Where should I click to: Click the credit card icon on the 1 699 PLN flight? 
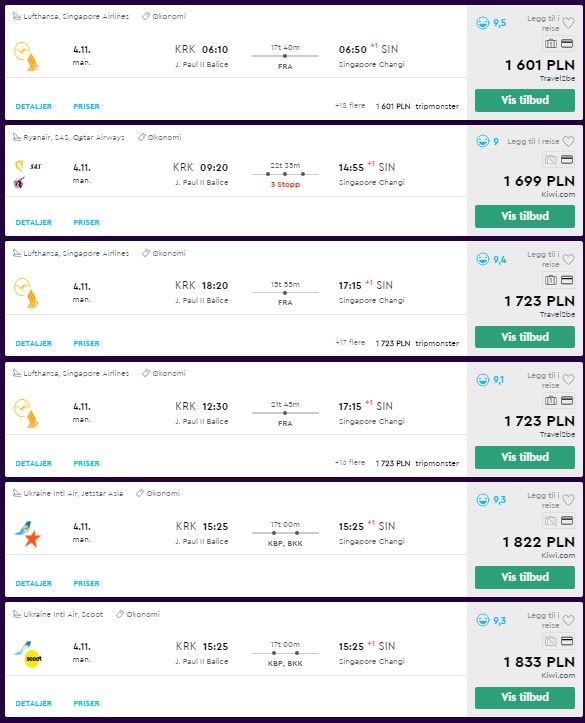[567, 160]
